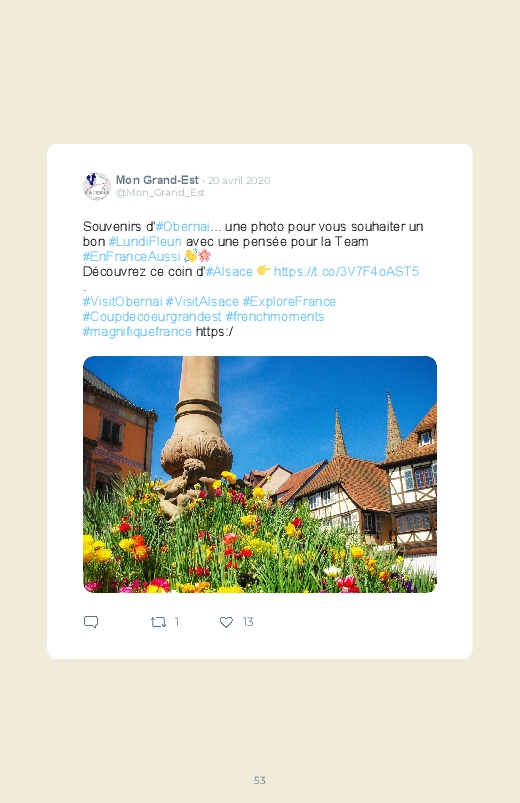This screenshot has height=803, width=520.
Task: Follow the t.co/3V7F4oAST5 link
Action: click(x=346, y=271)
